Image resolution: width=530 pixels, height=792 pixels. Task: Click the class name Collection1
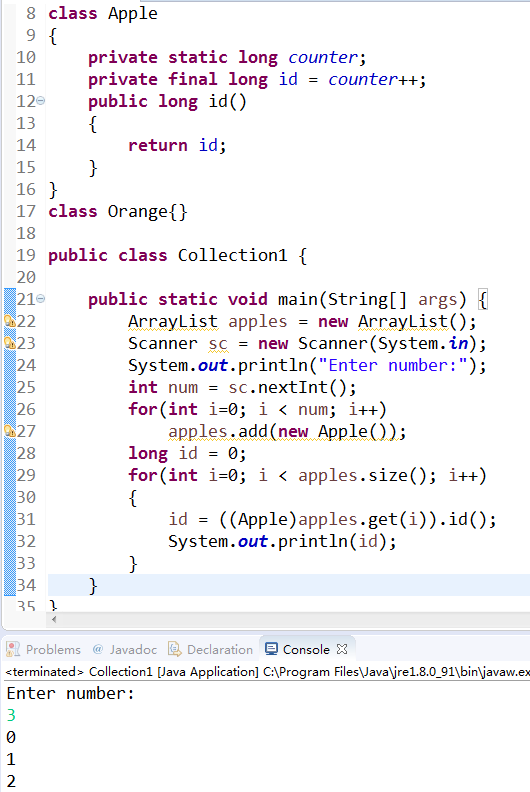click(232, 256)
